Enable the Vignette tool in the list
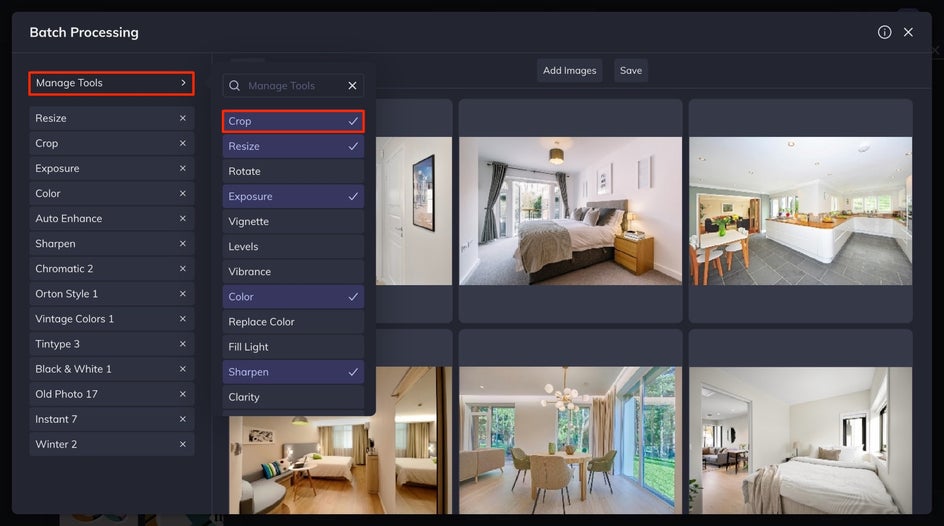This screenshot has height=526, width=944. [293, 221]
